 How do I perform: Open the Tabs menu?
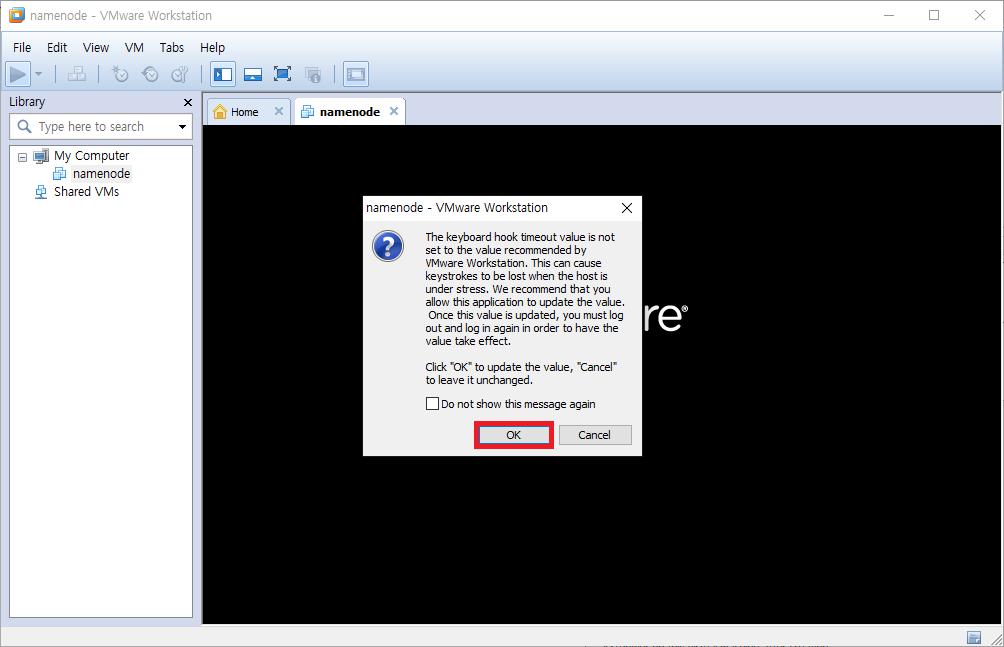(172, 47)
